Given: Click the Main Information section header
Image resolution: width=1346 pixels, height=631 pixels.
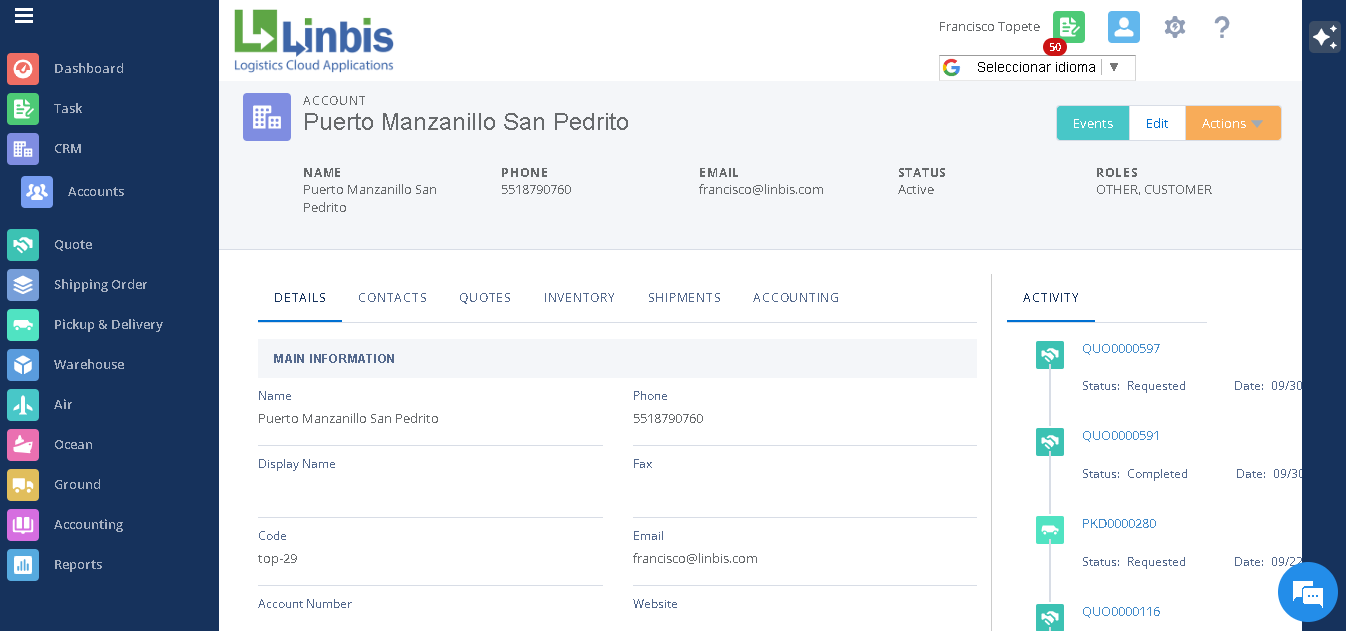Looking at the screenshot, I should [617, 358].
